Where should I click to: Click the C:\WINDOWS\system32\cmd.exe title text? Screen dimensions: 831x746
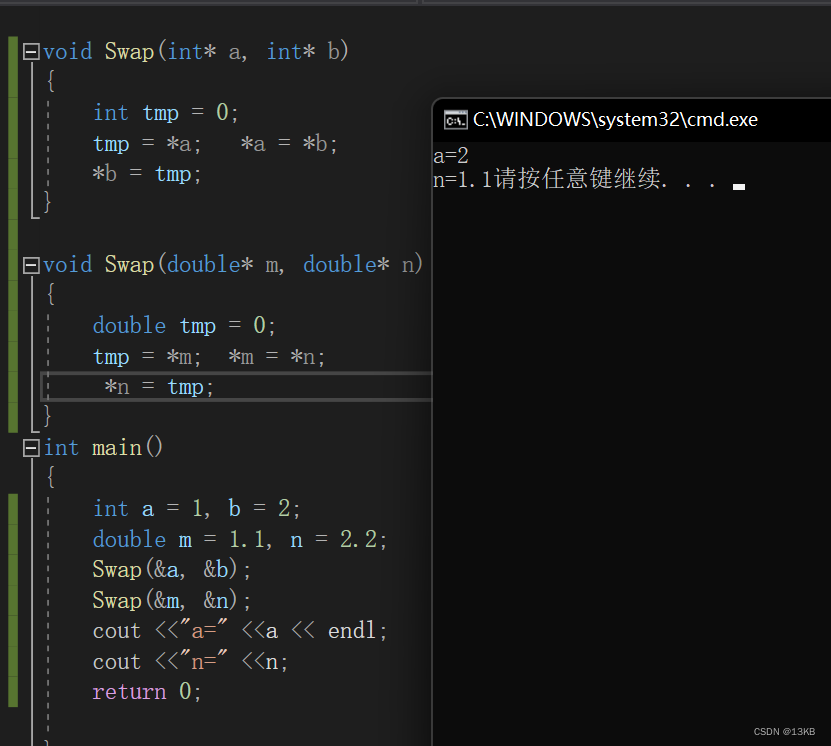pos(615,120)
